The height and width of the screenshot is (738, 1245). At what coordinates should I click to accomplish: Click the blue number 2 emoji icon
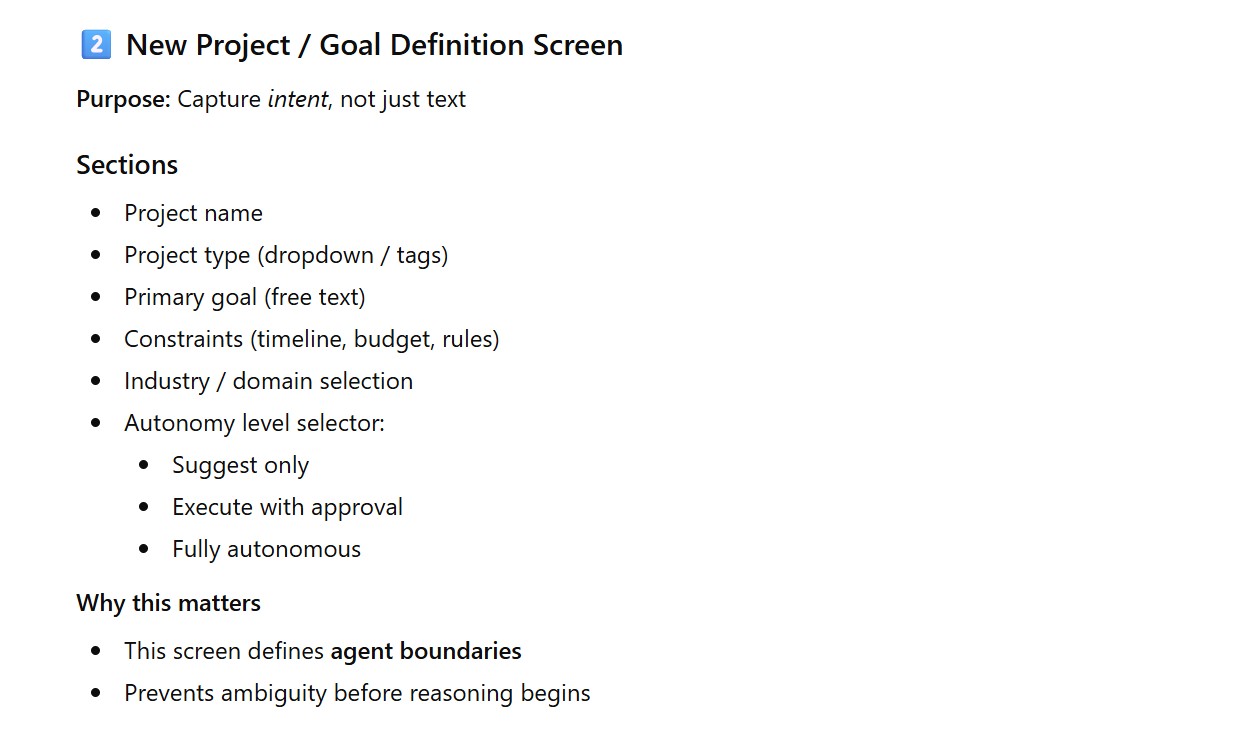(96, 45)
